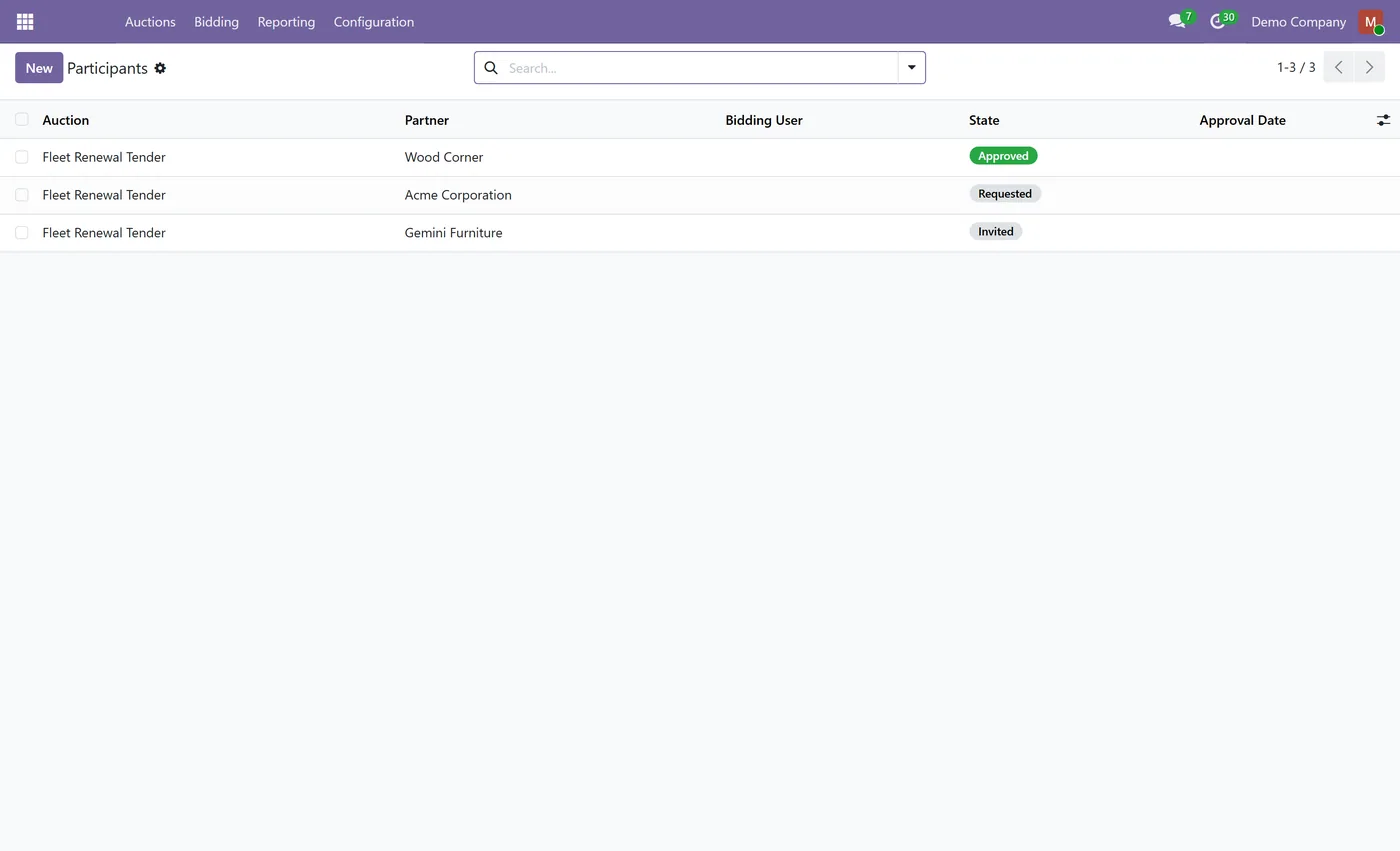The width and height of the screenshot is (1400, 851).
Task: Sort by the Partner column header
Action: [x=427, y=120]
